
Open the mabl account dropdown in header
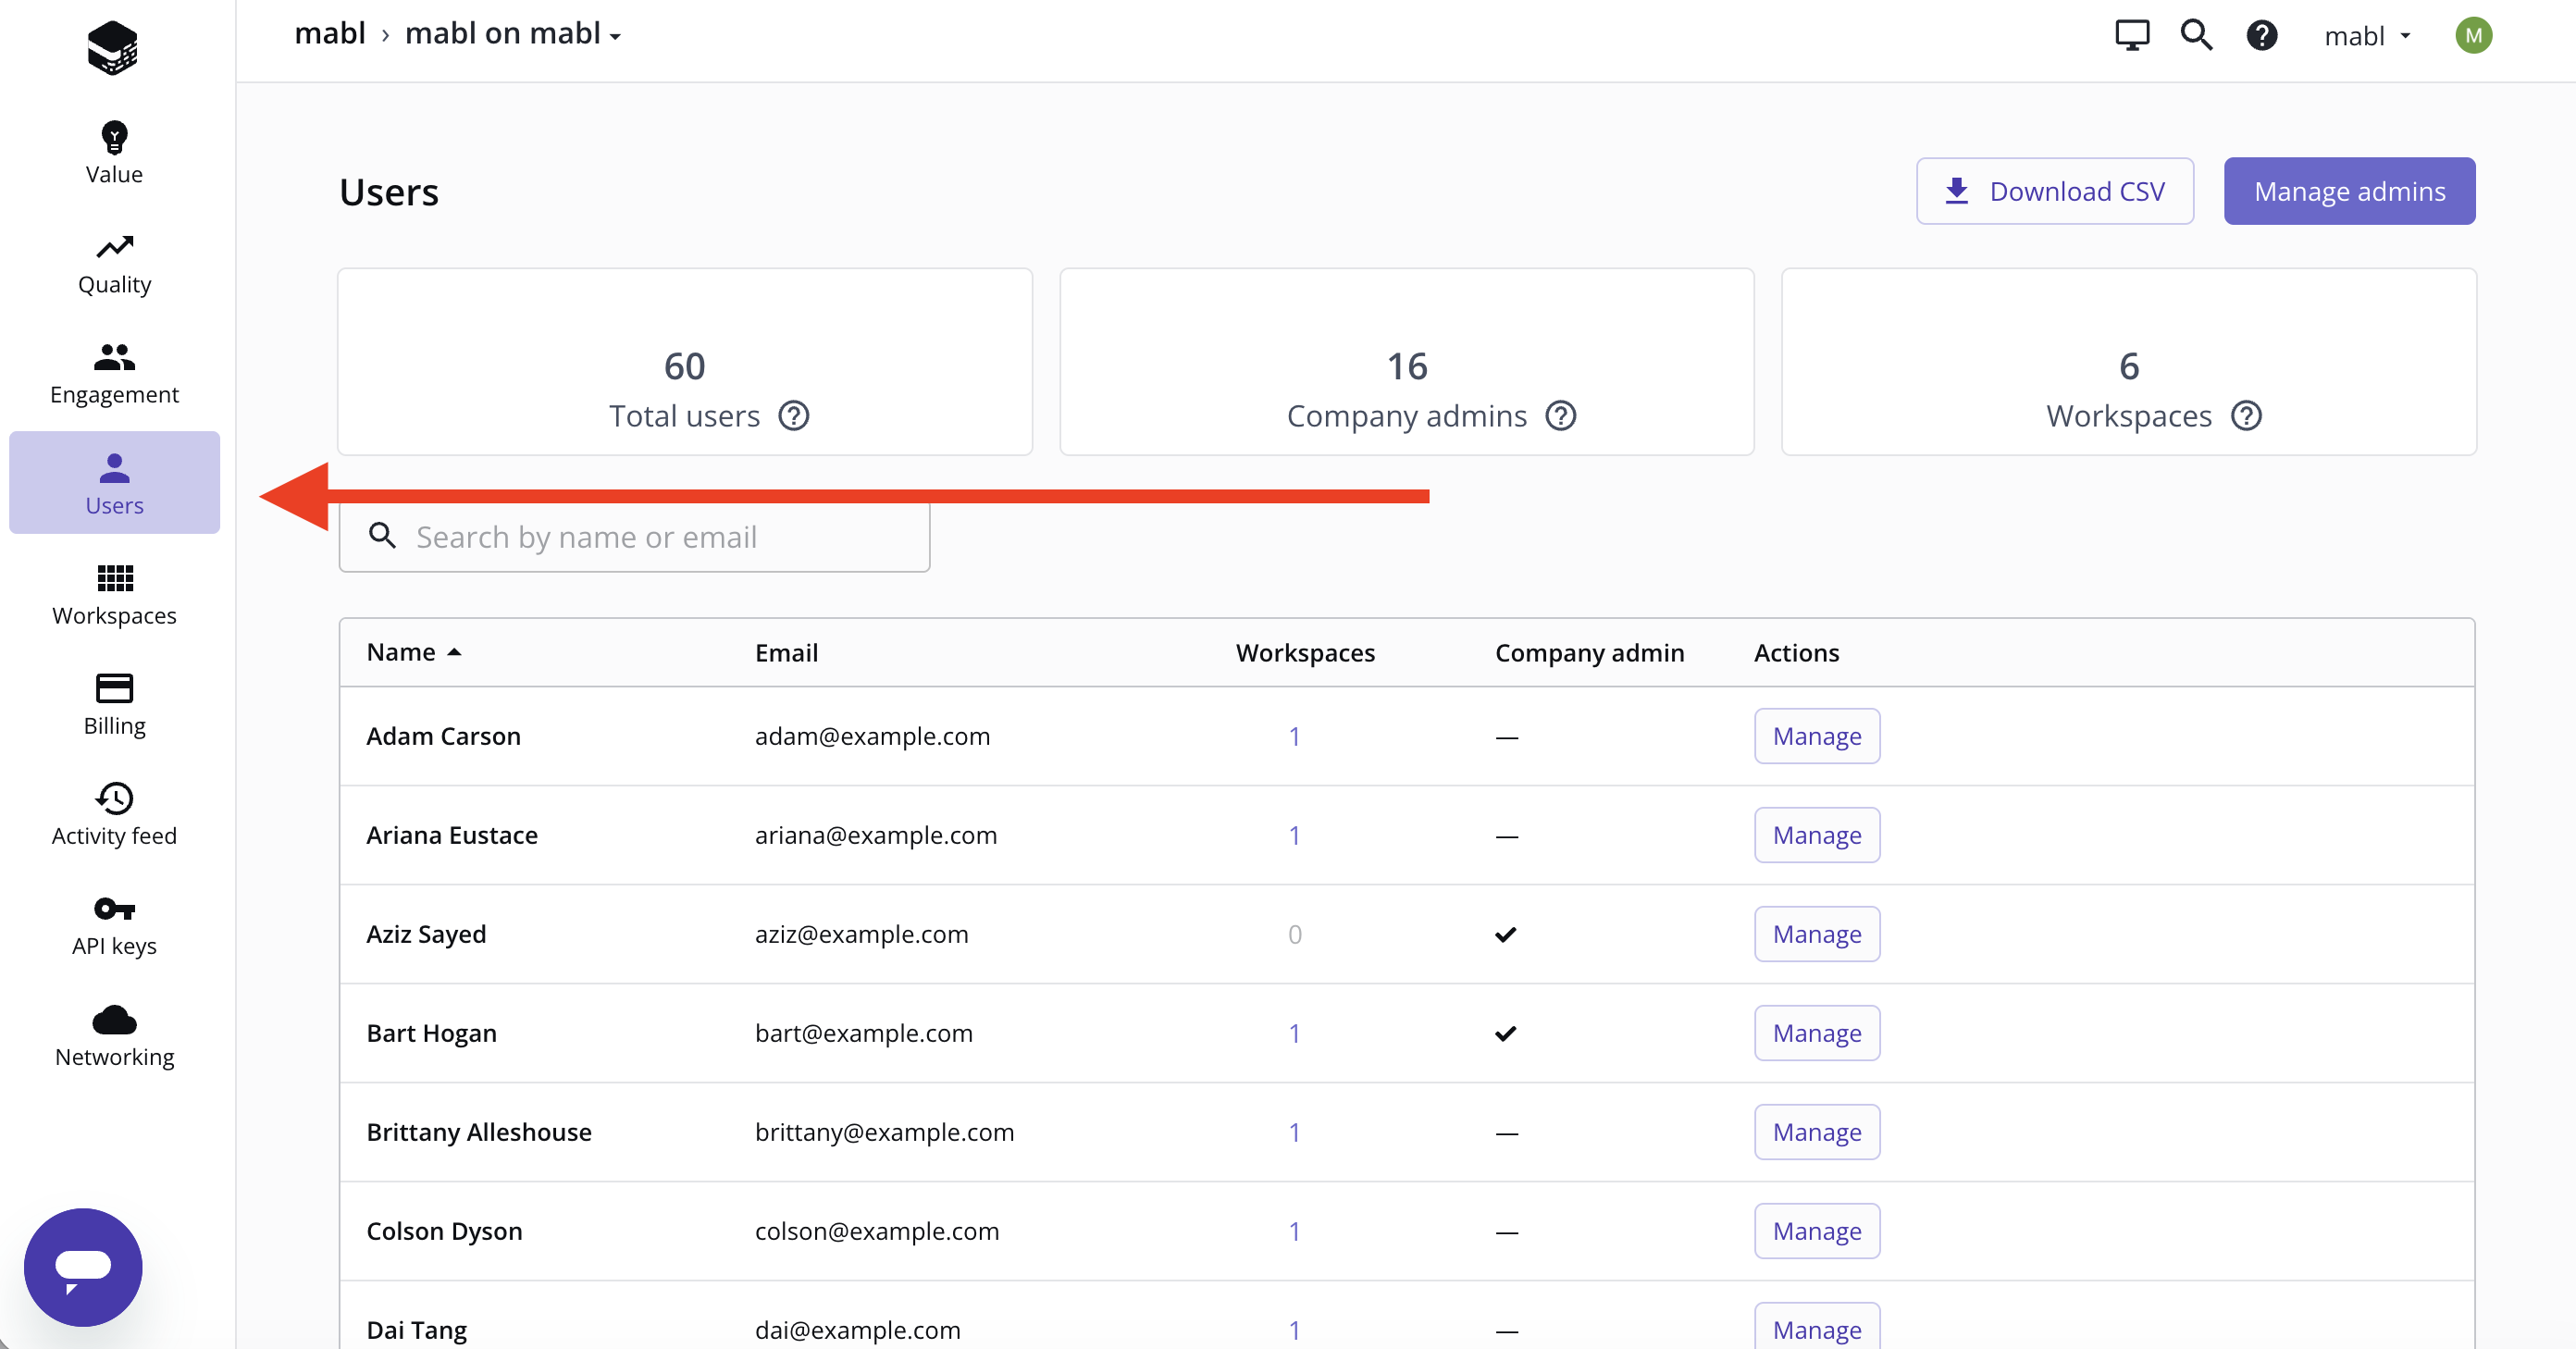2367,36
